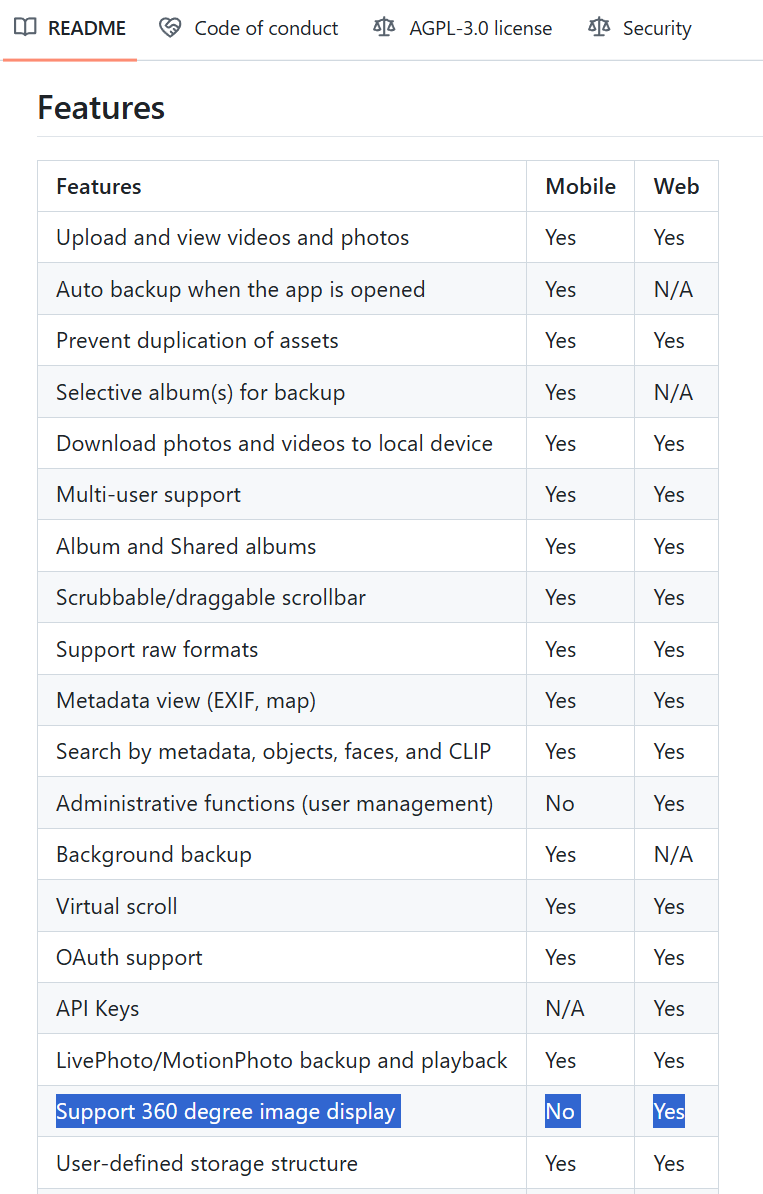The width and height of the screenshot is (763, 1194).
Task: Switch to the README tab
Action: coord(86,28)
